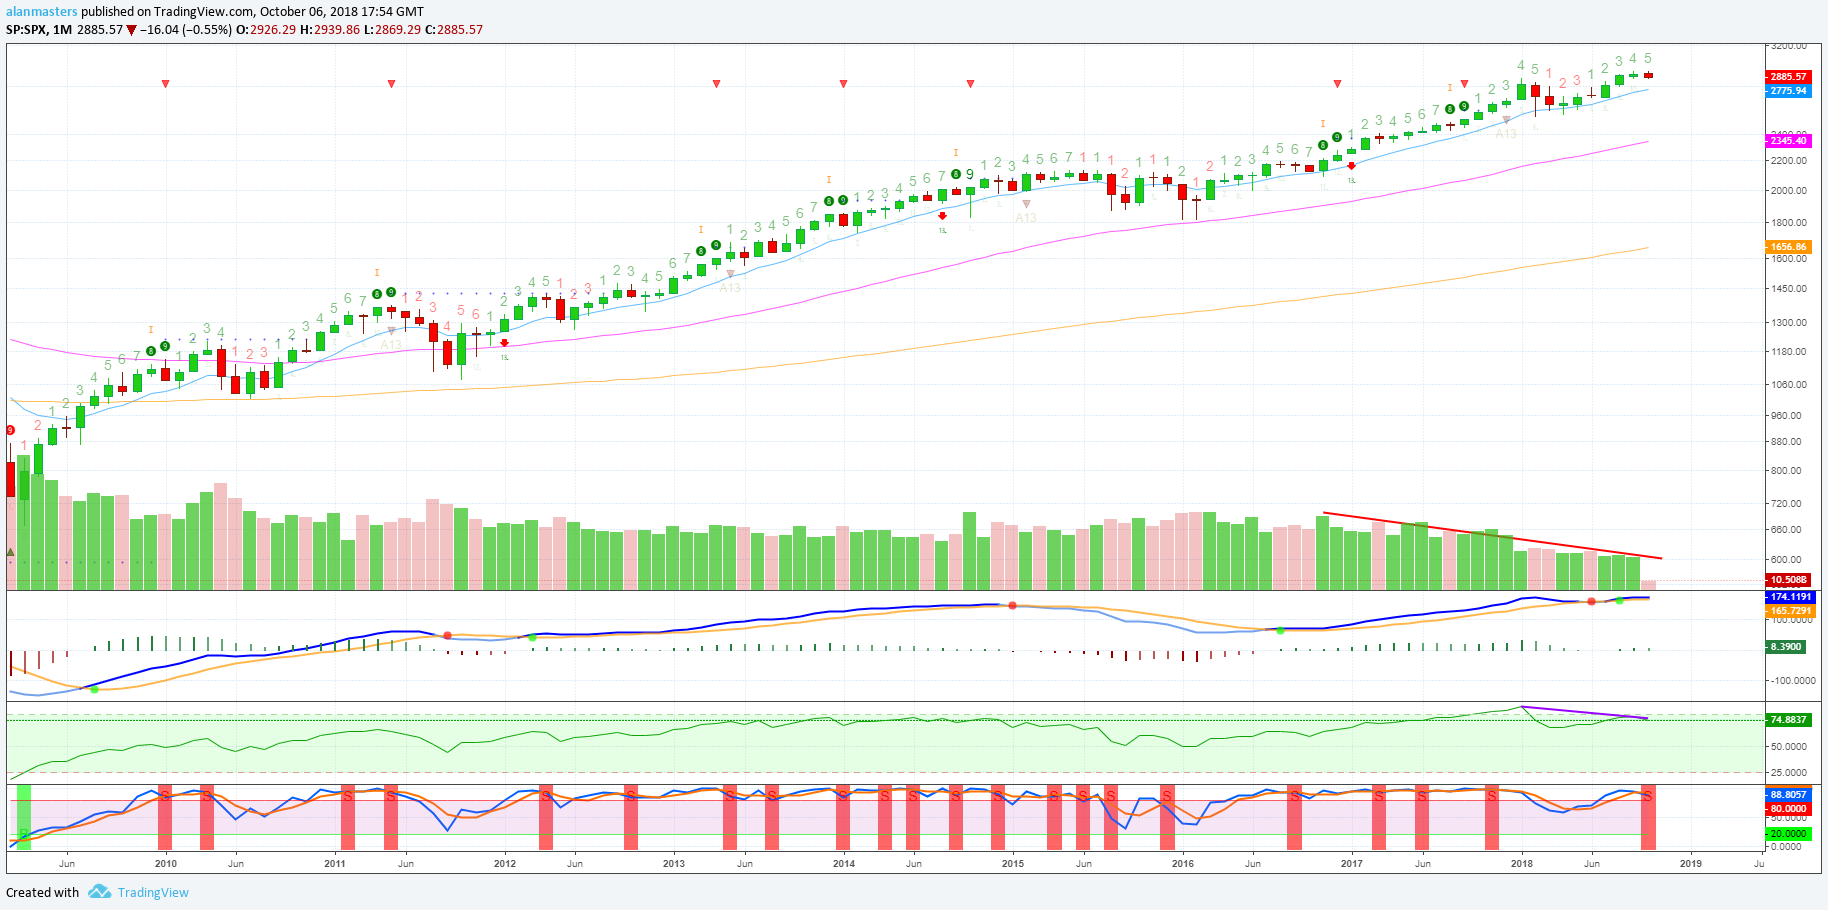
Task: Click the O:2926.29 open value in the header
Action: [266, 30]
